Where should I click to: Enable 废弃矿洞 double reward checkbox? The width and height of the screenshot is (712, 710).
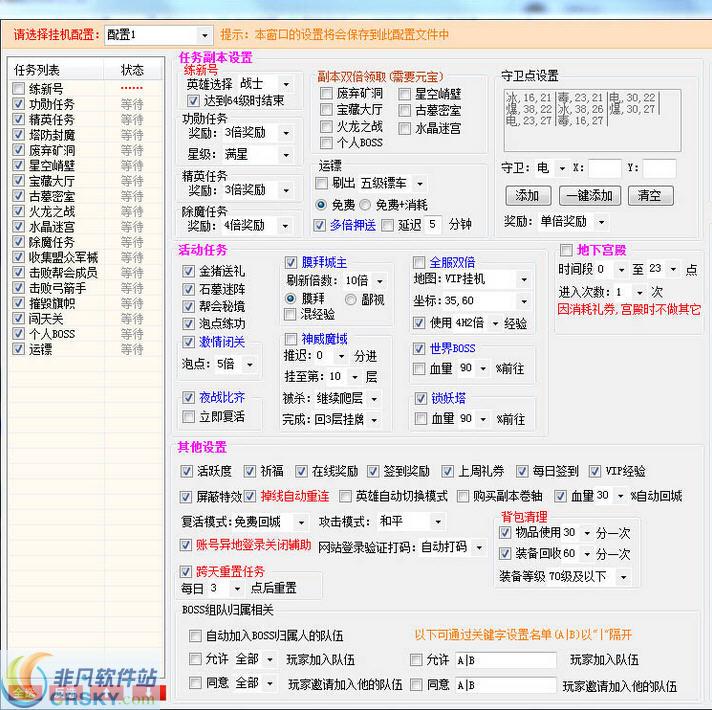pyautogui.click(x=326, y=93)
